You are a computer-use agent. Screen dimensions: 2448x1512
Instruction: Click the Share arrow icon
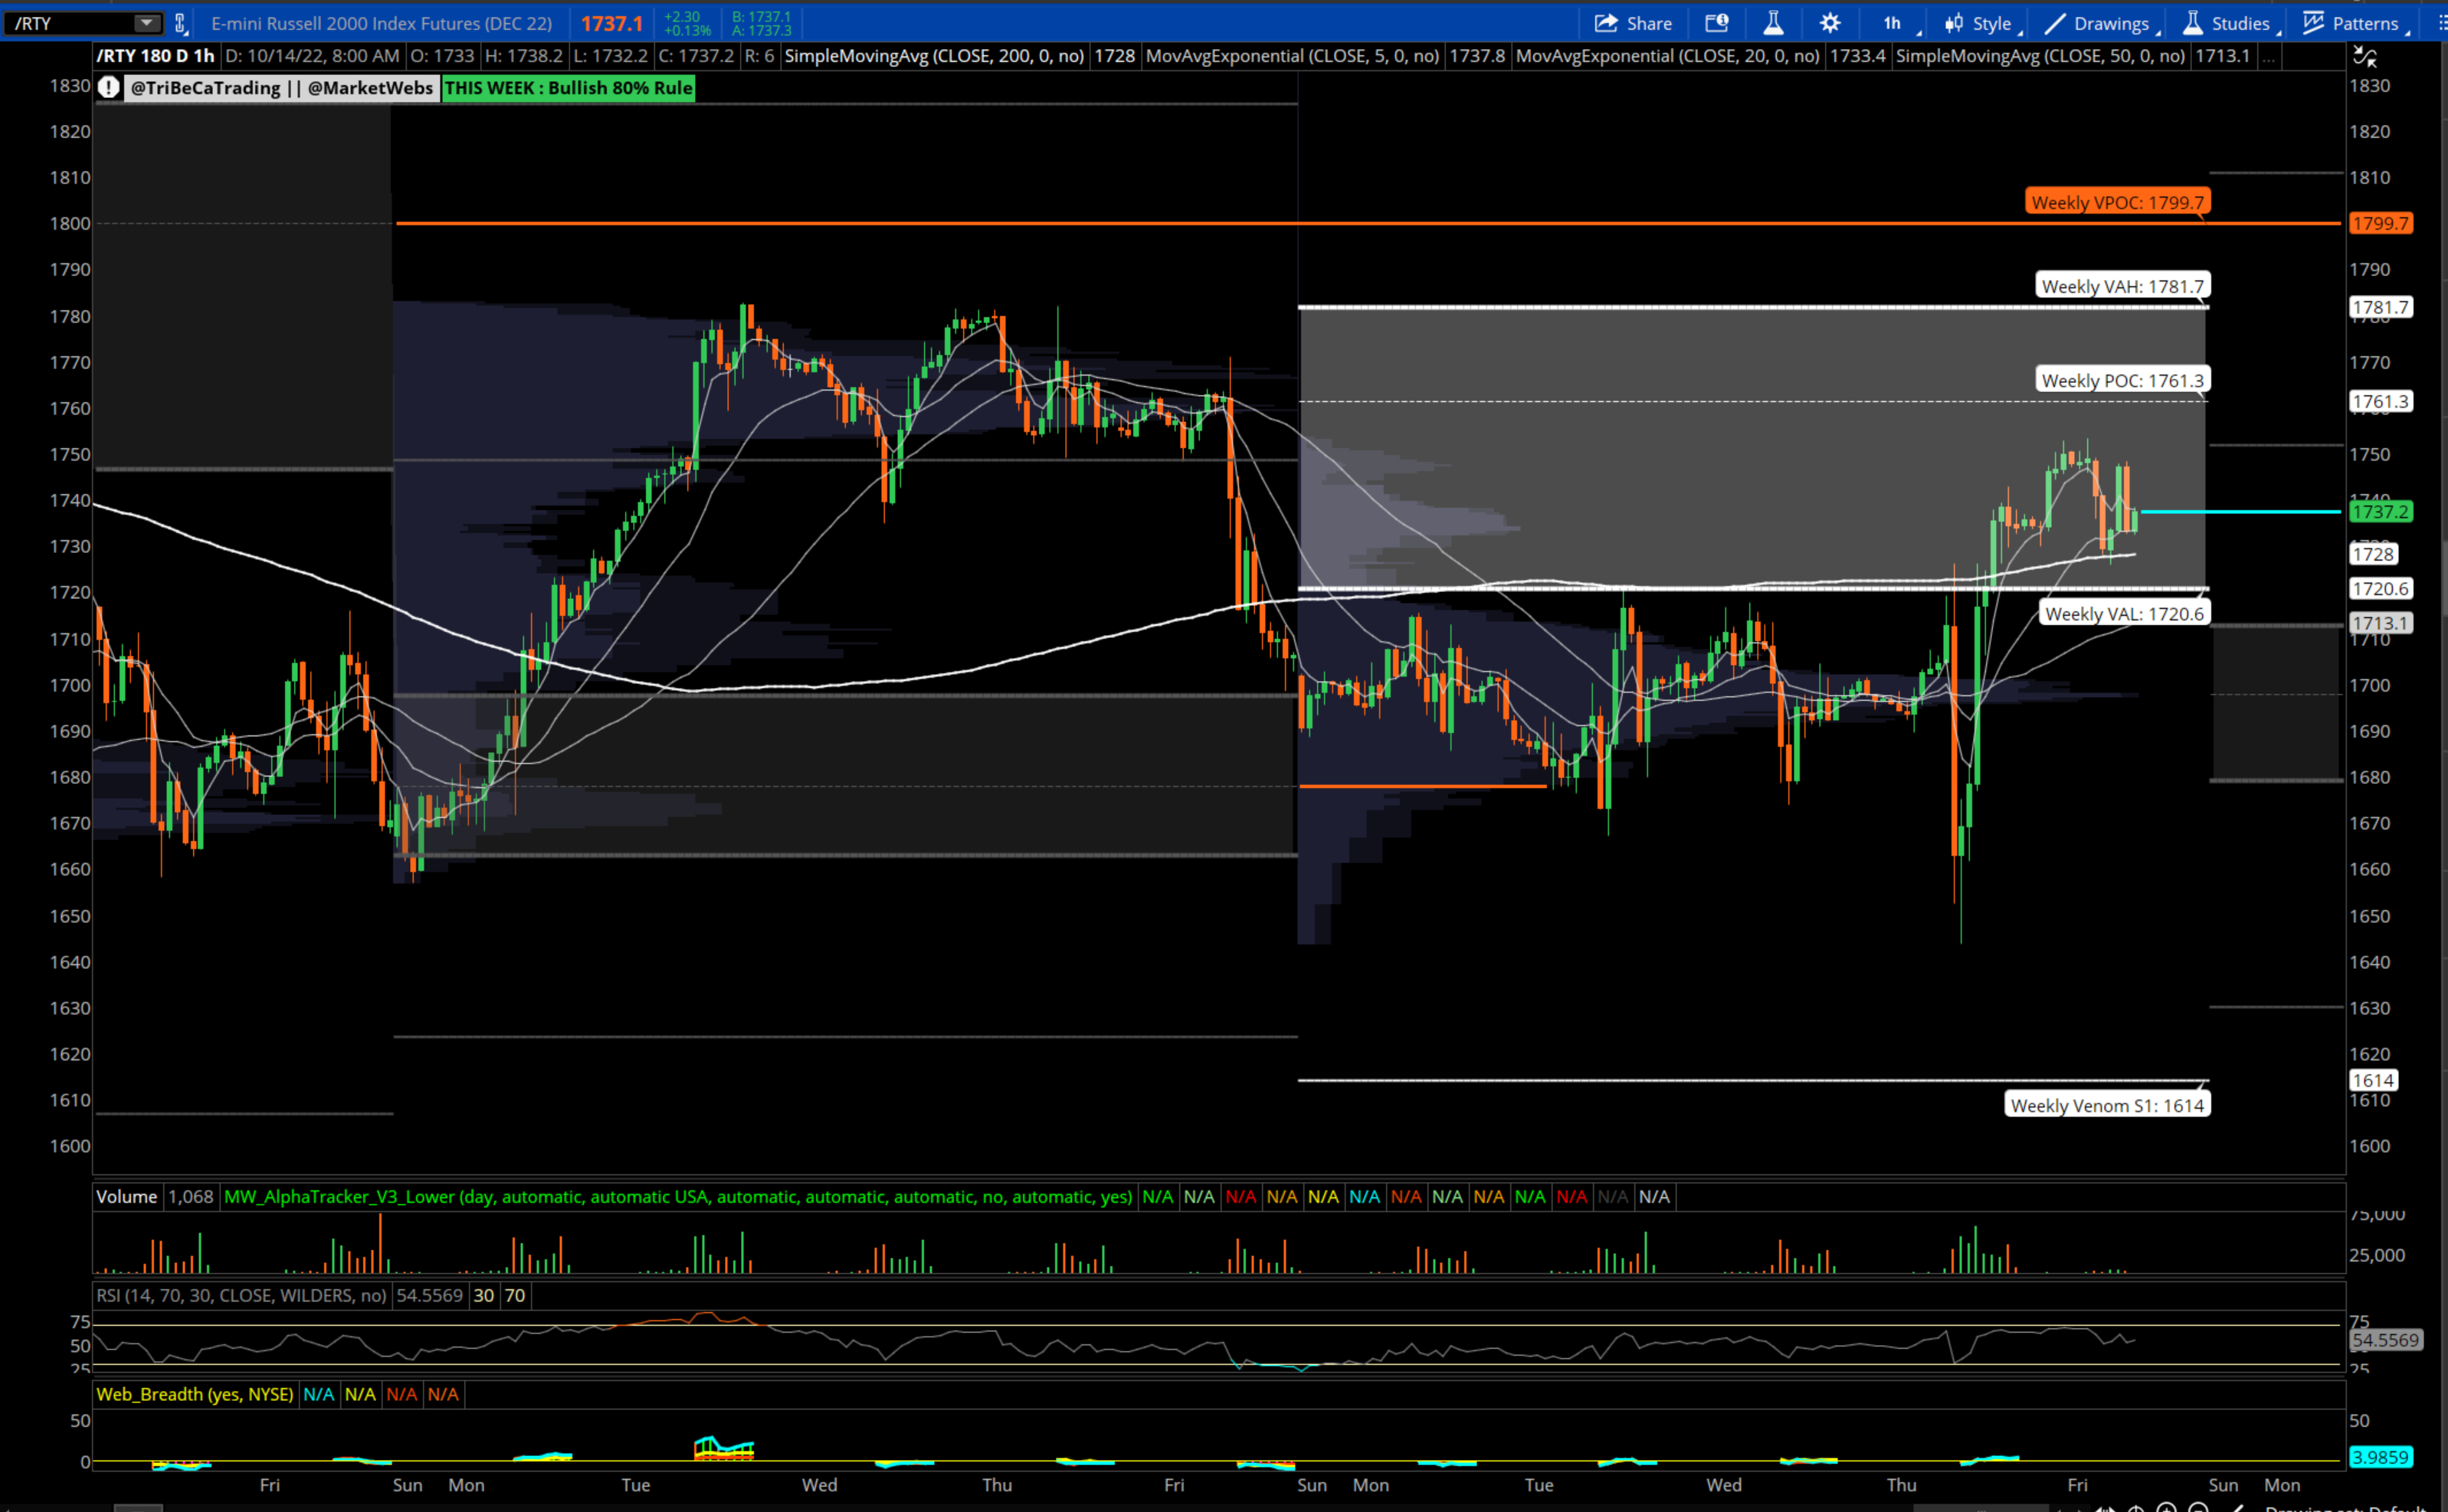coord(1606,23)
